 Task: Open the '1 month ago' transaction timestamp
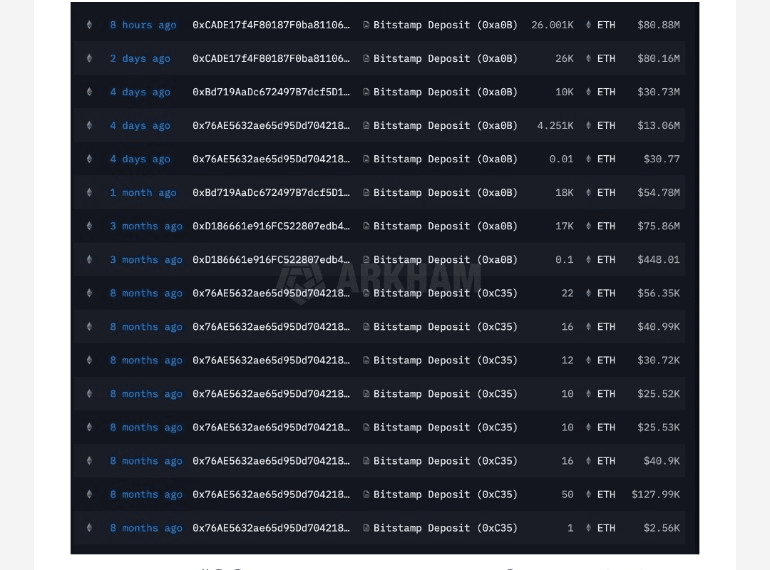(142, 193)
